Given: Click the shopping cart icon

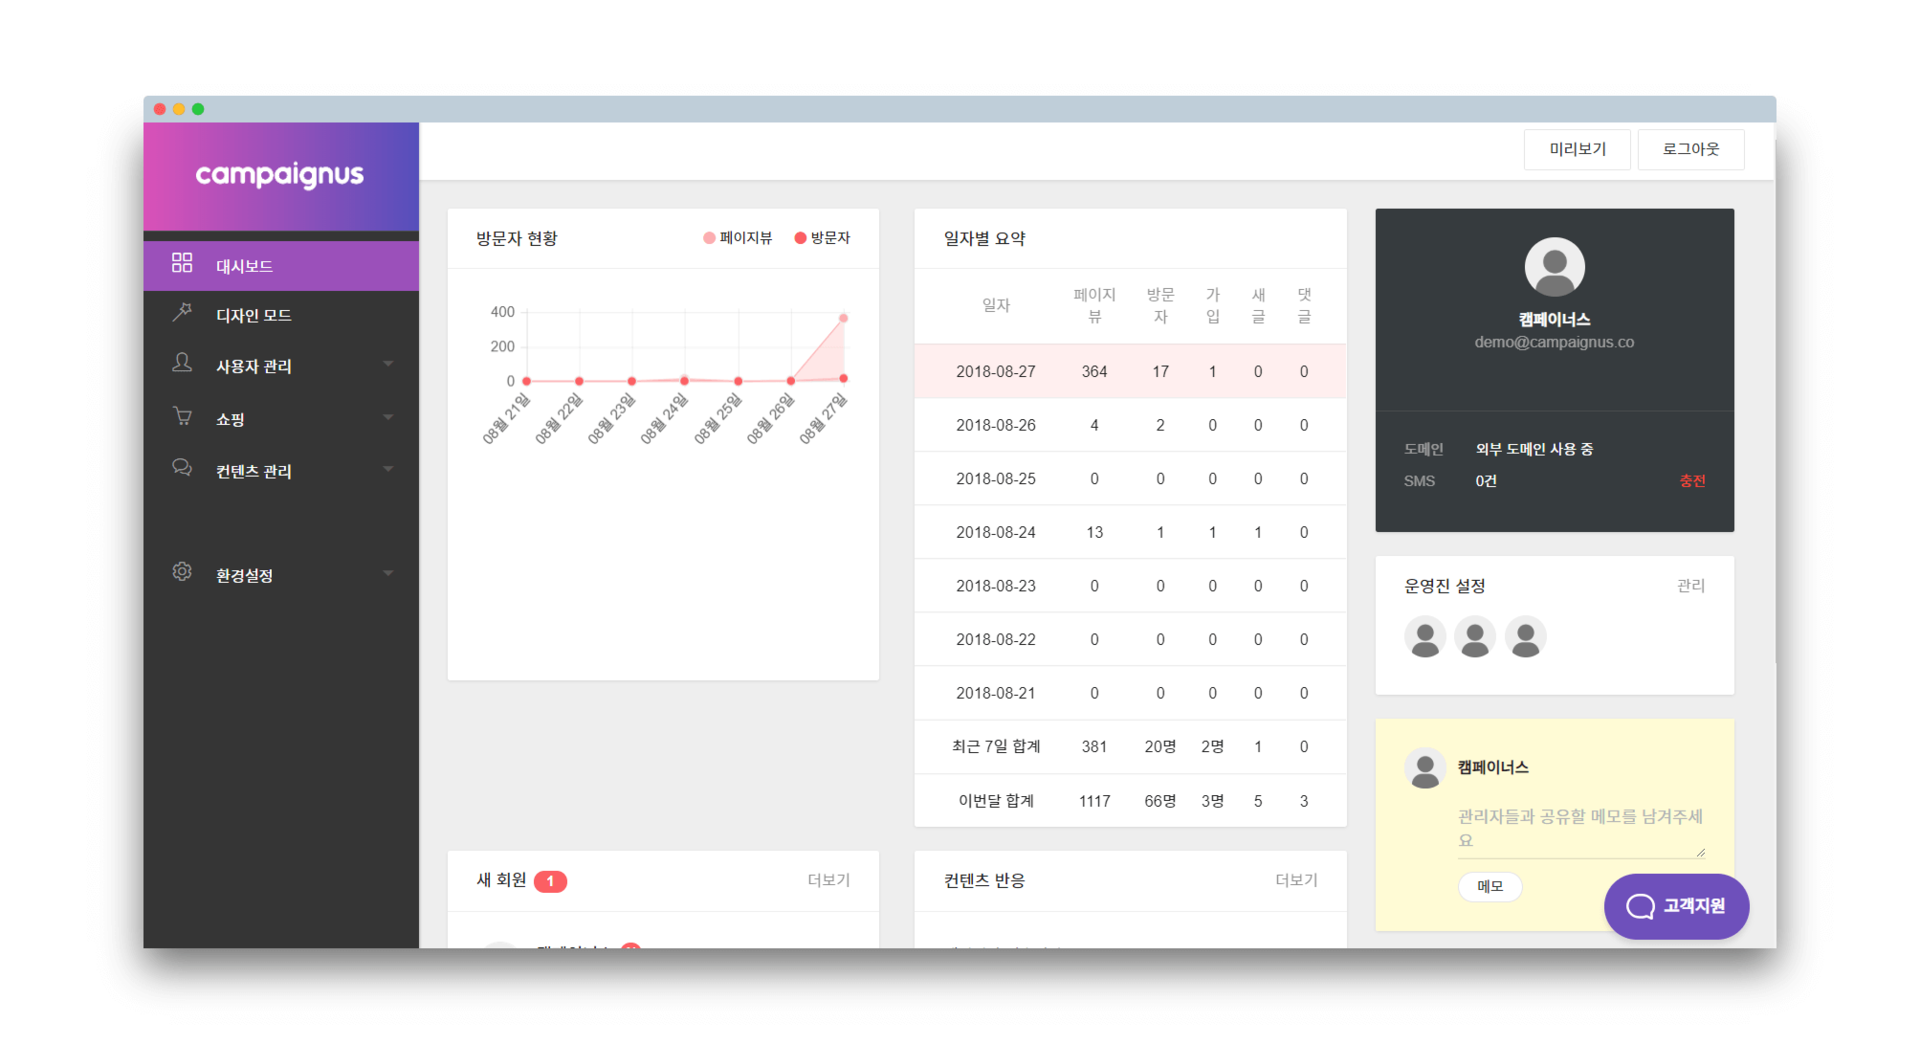Looking at the screenshot, I should (x=182, y=416).
